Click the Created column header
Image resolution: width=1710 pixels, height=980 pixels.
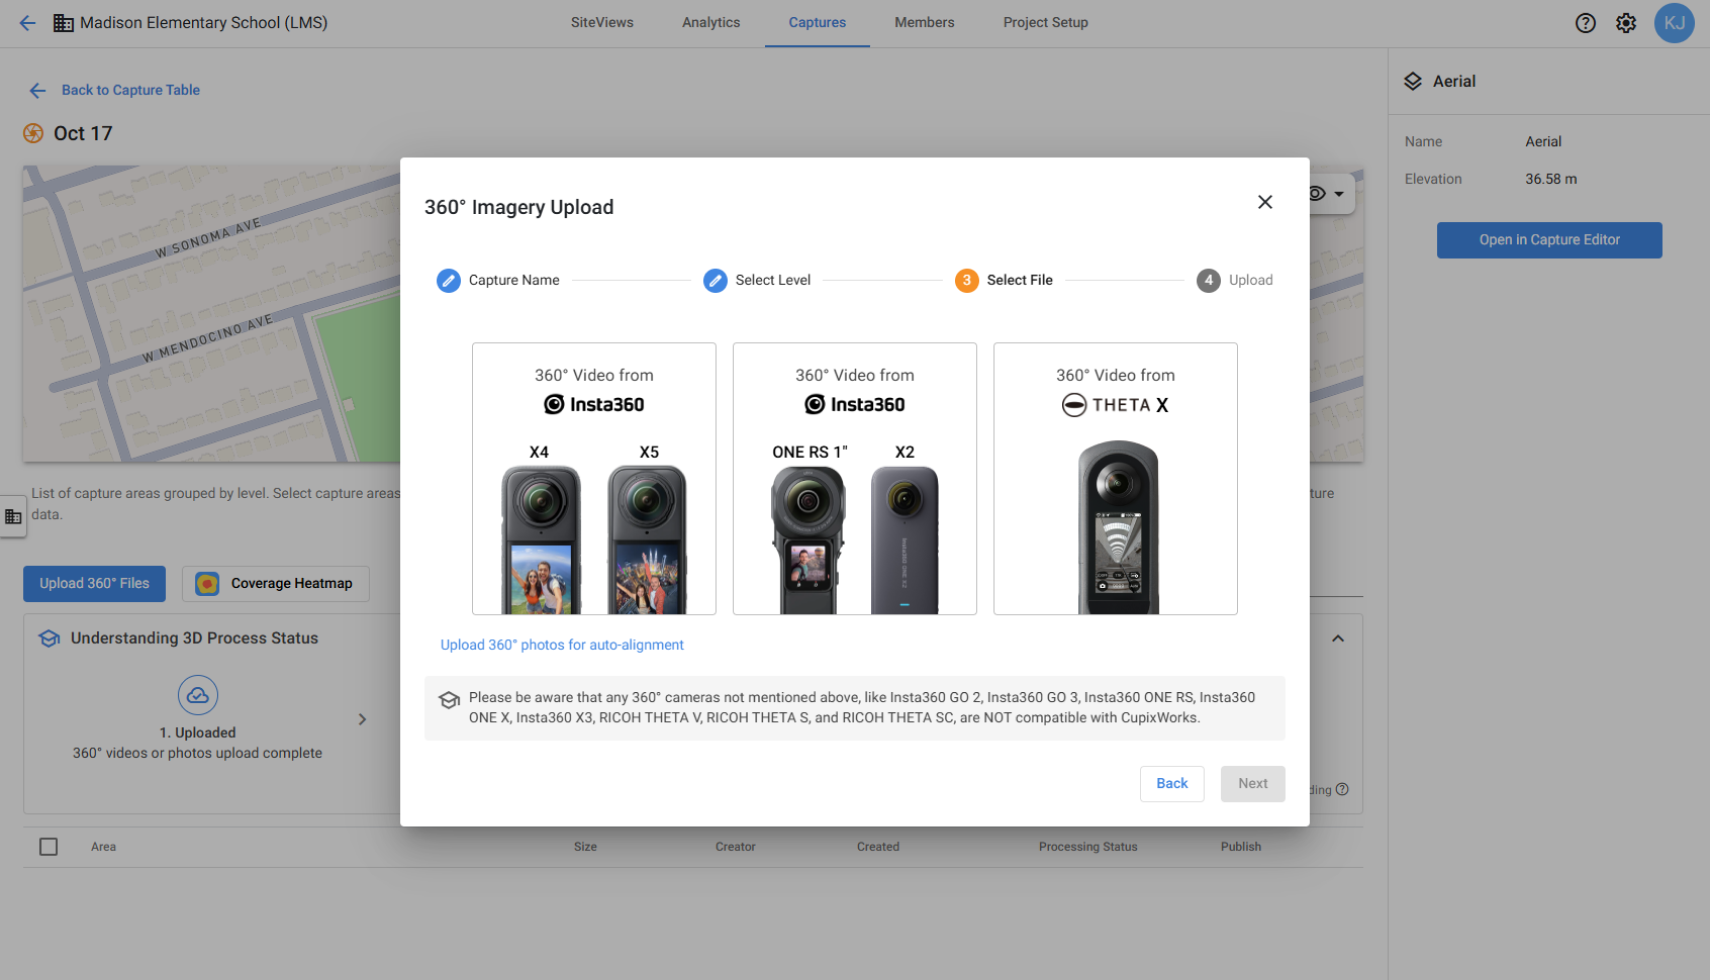tap(878, 847)
